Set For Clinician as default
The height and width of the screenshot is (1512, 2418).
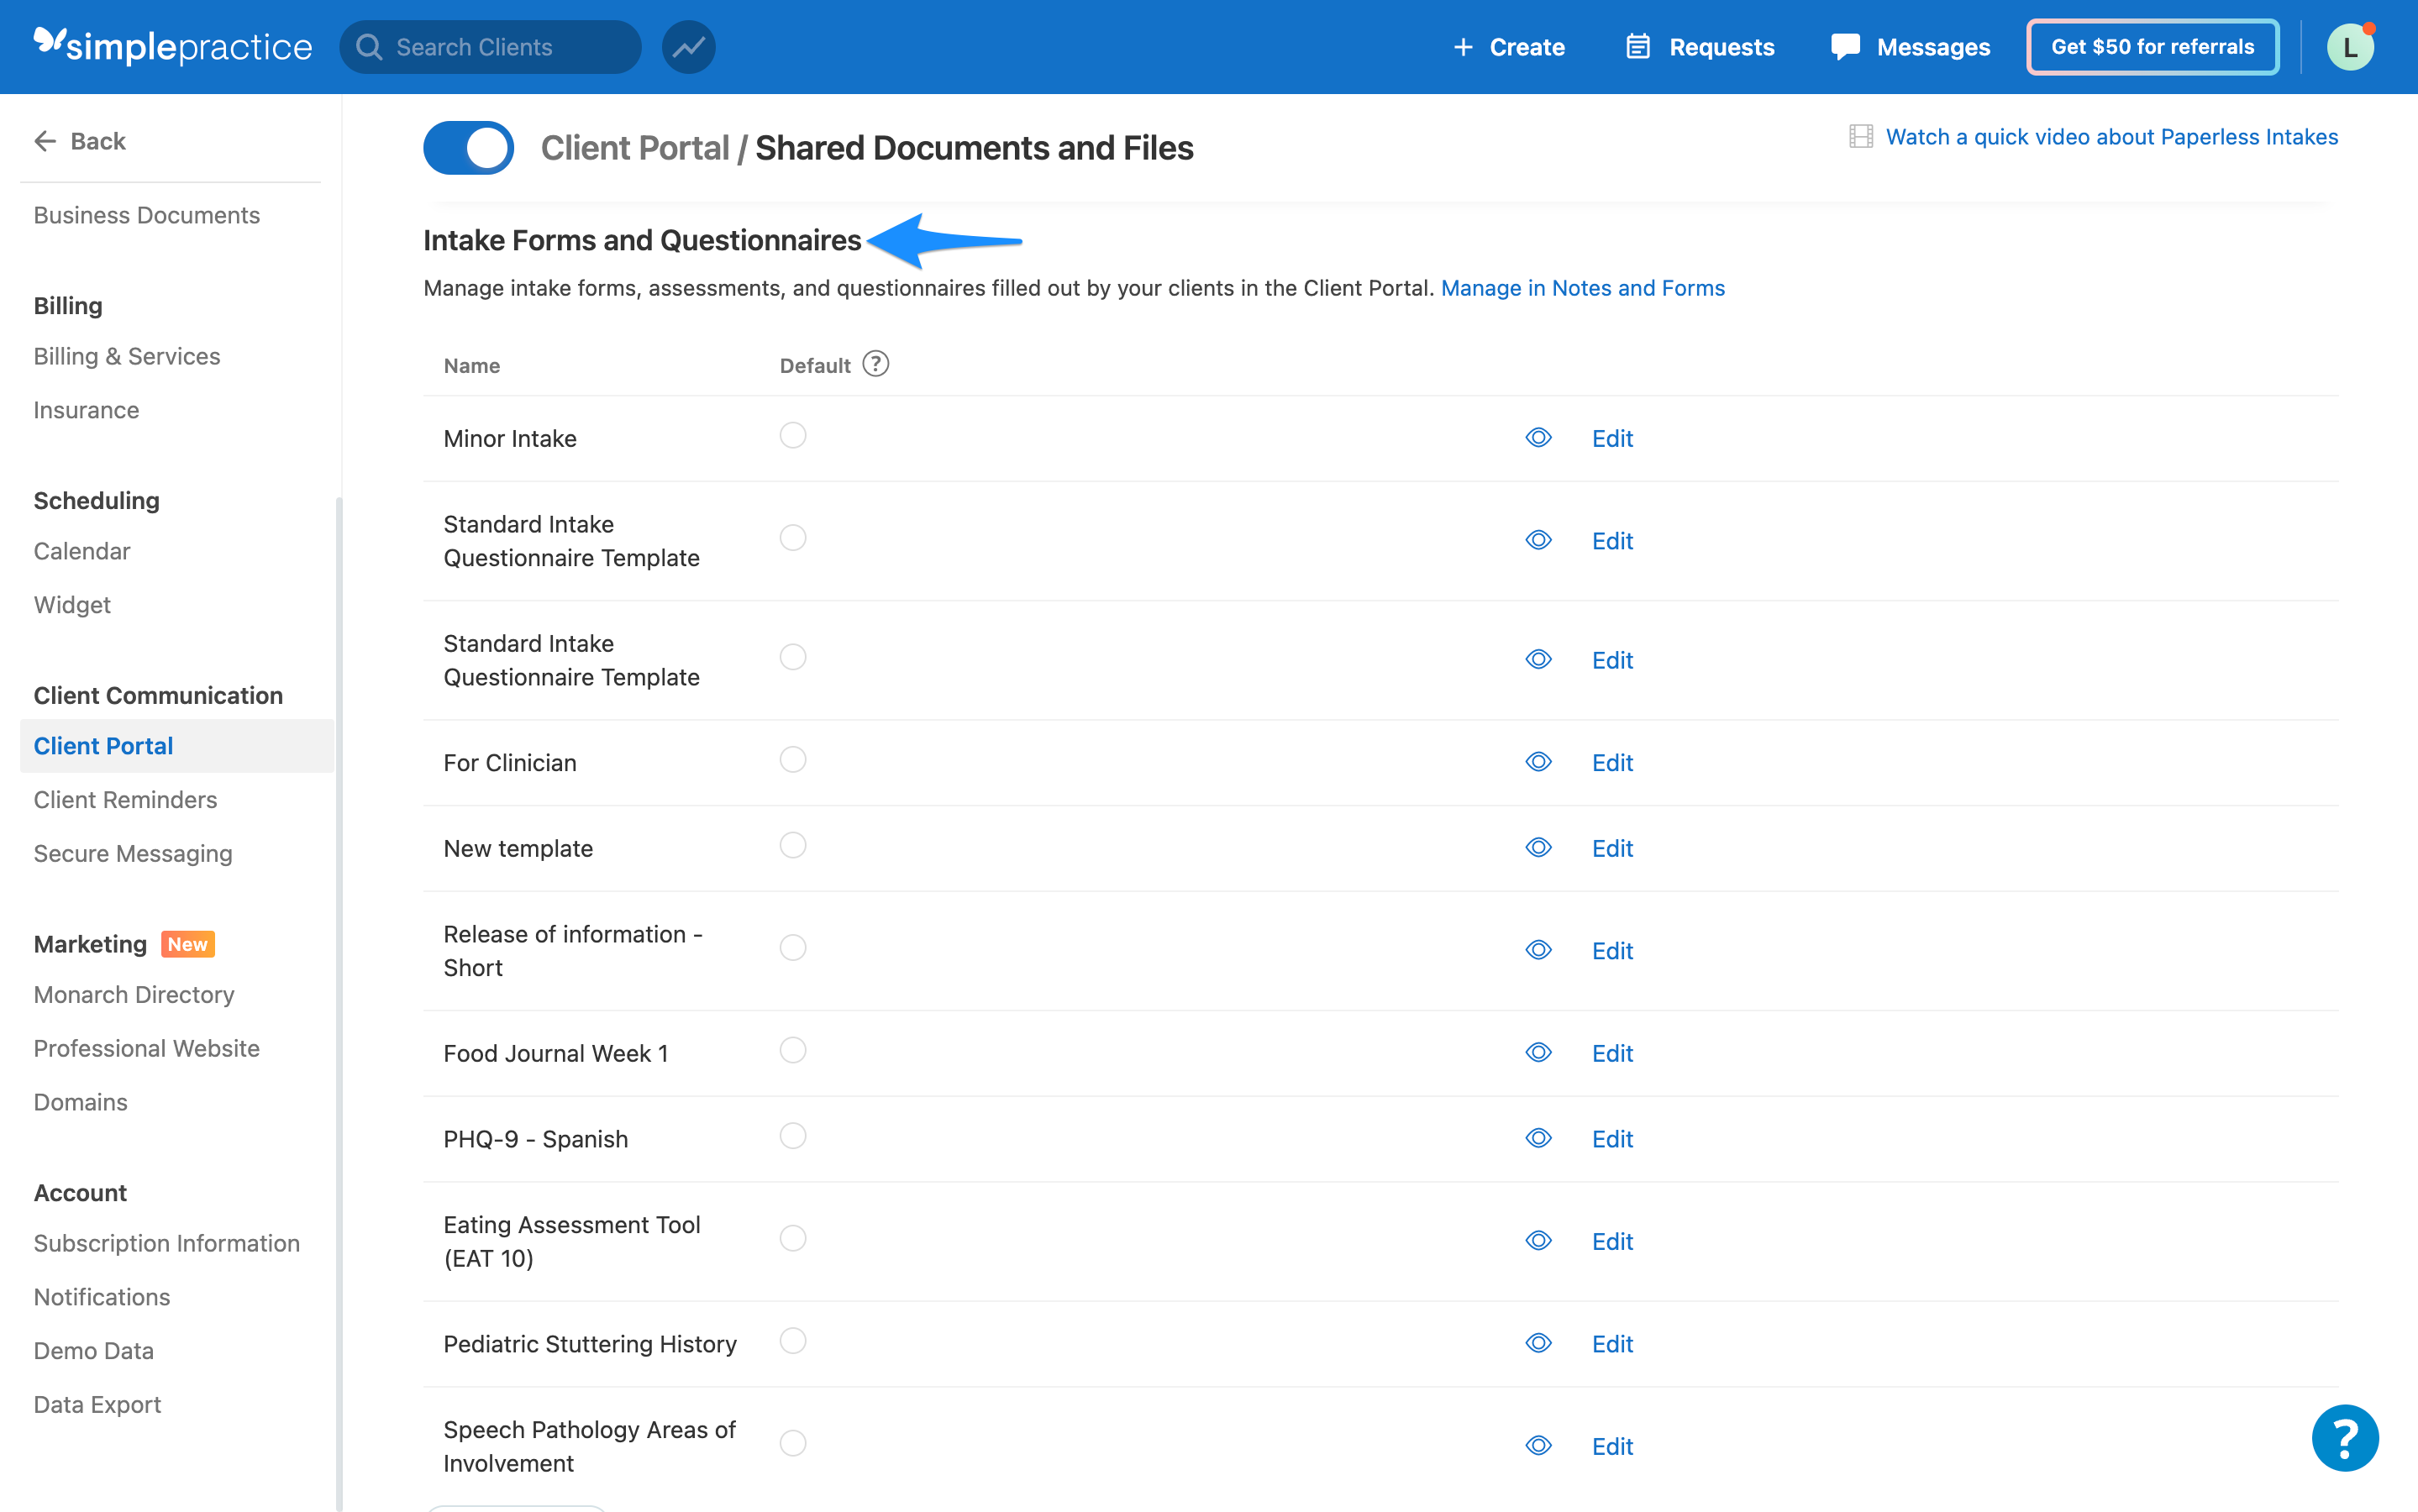(x=793, y=759)
